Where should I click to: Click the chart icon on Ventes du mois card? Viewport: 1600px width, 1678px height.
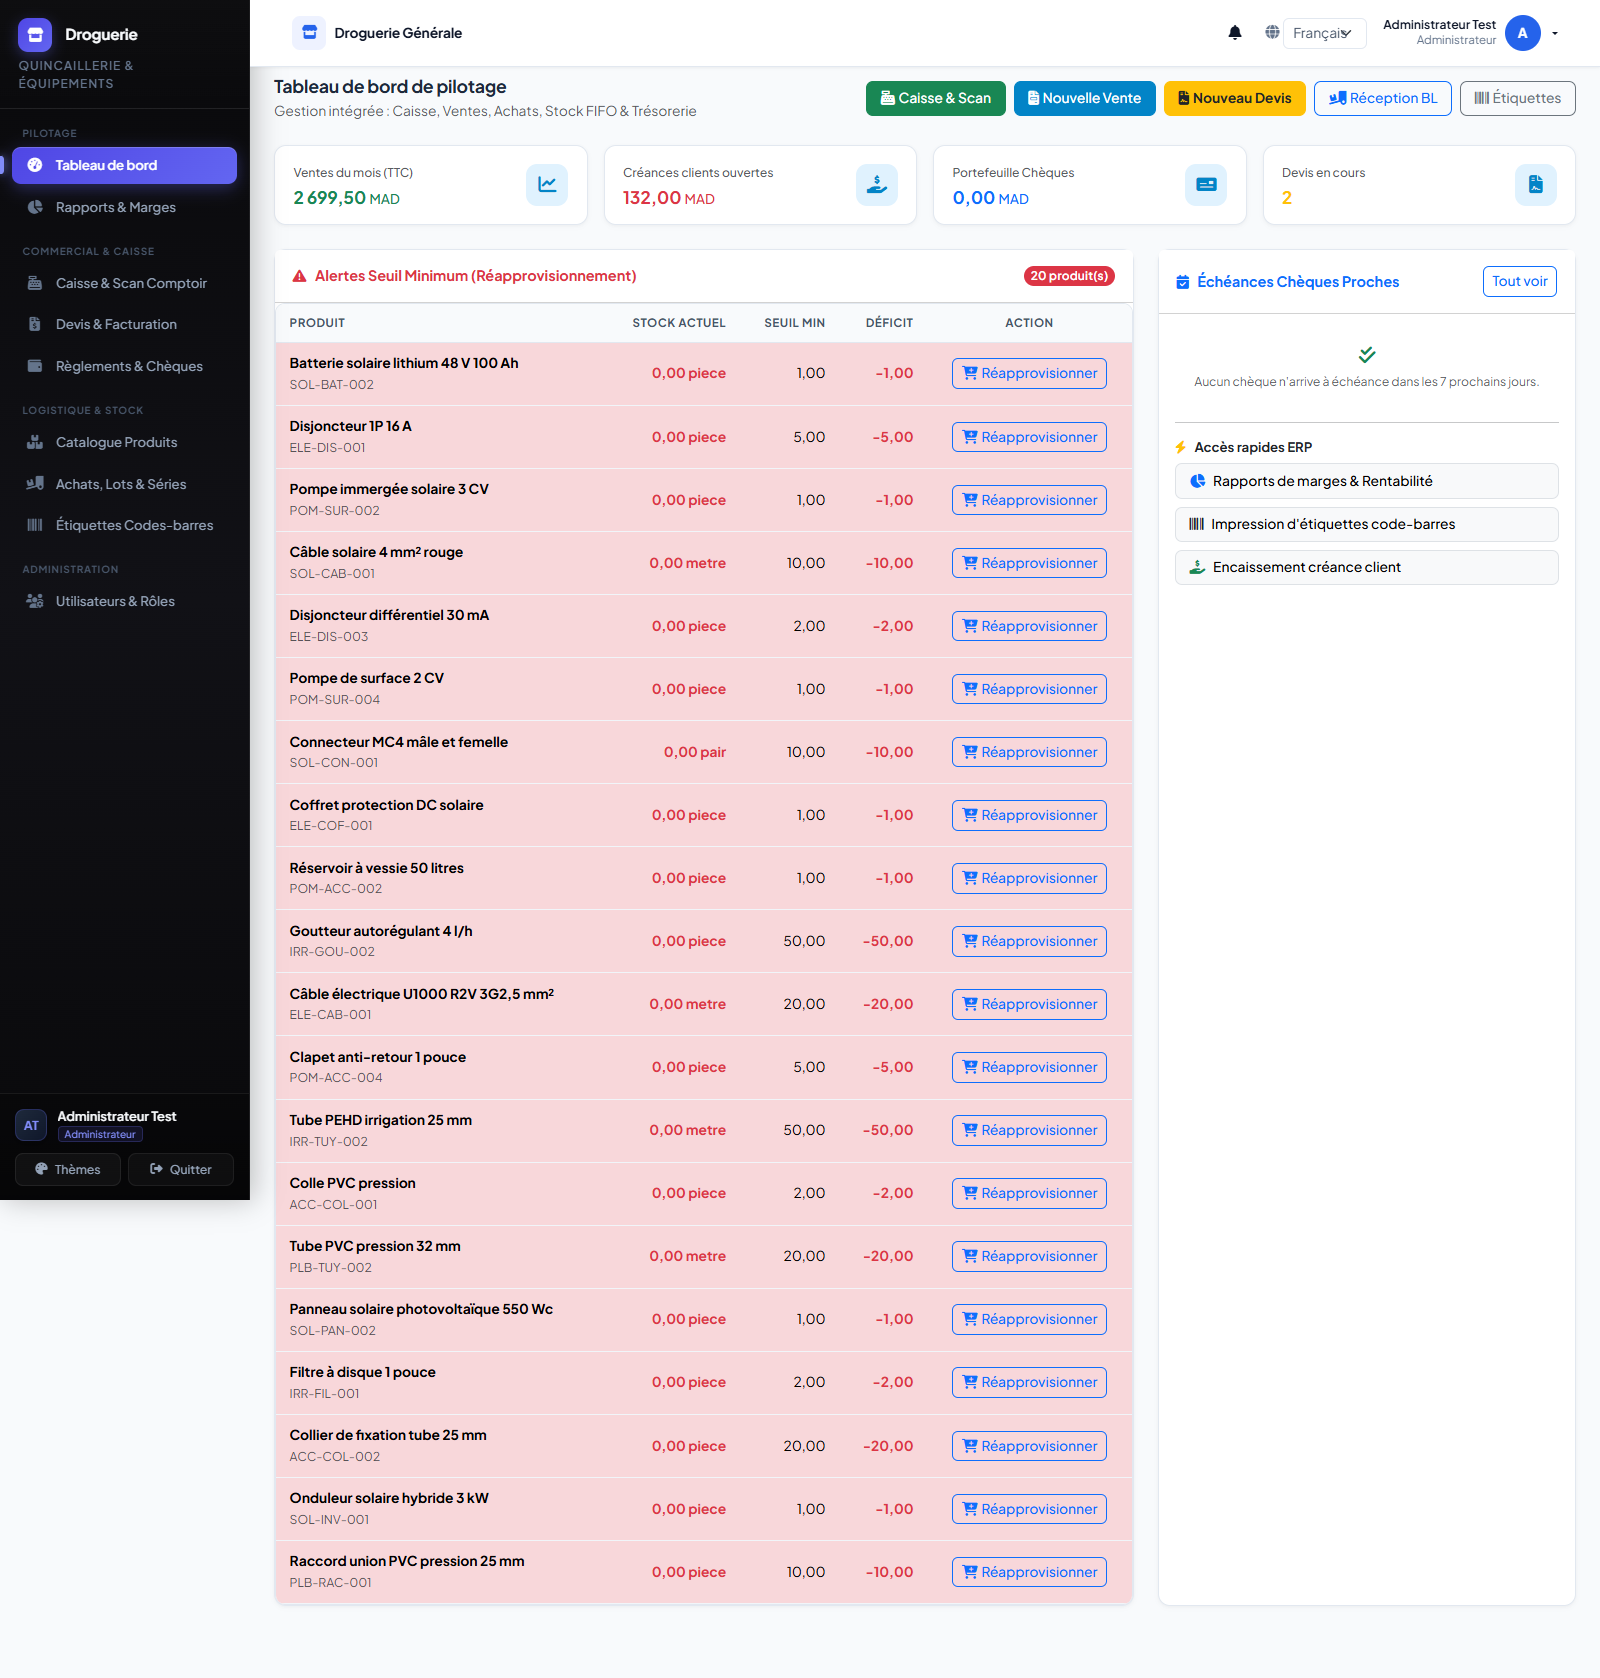(547, 185)
